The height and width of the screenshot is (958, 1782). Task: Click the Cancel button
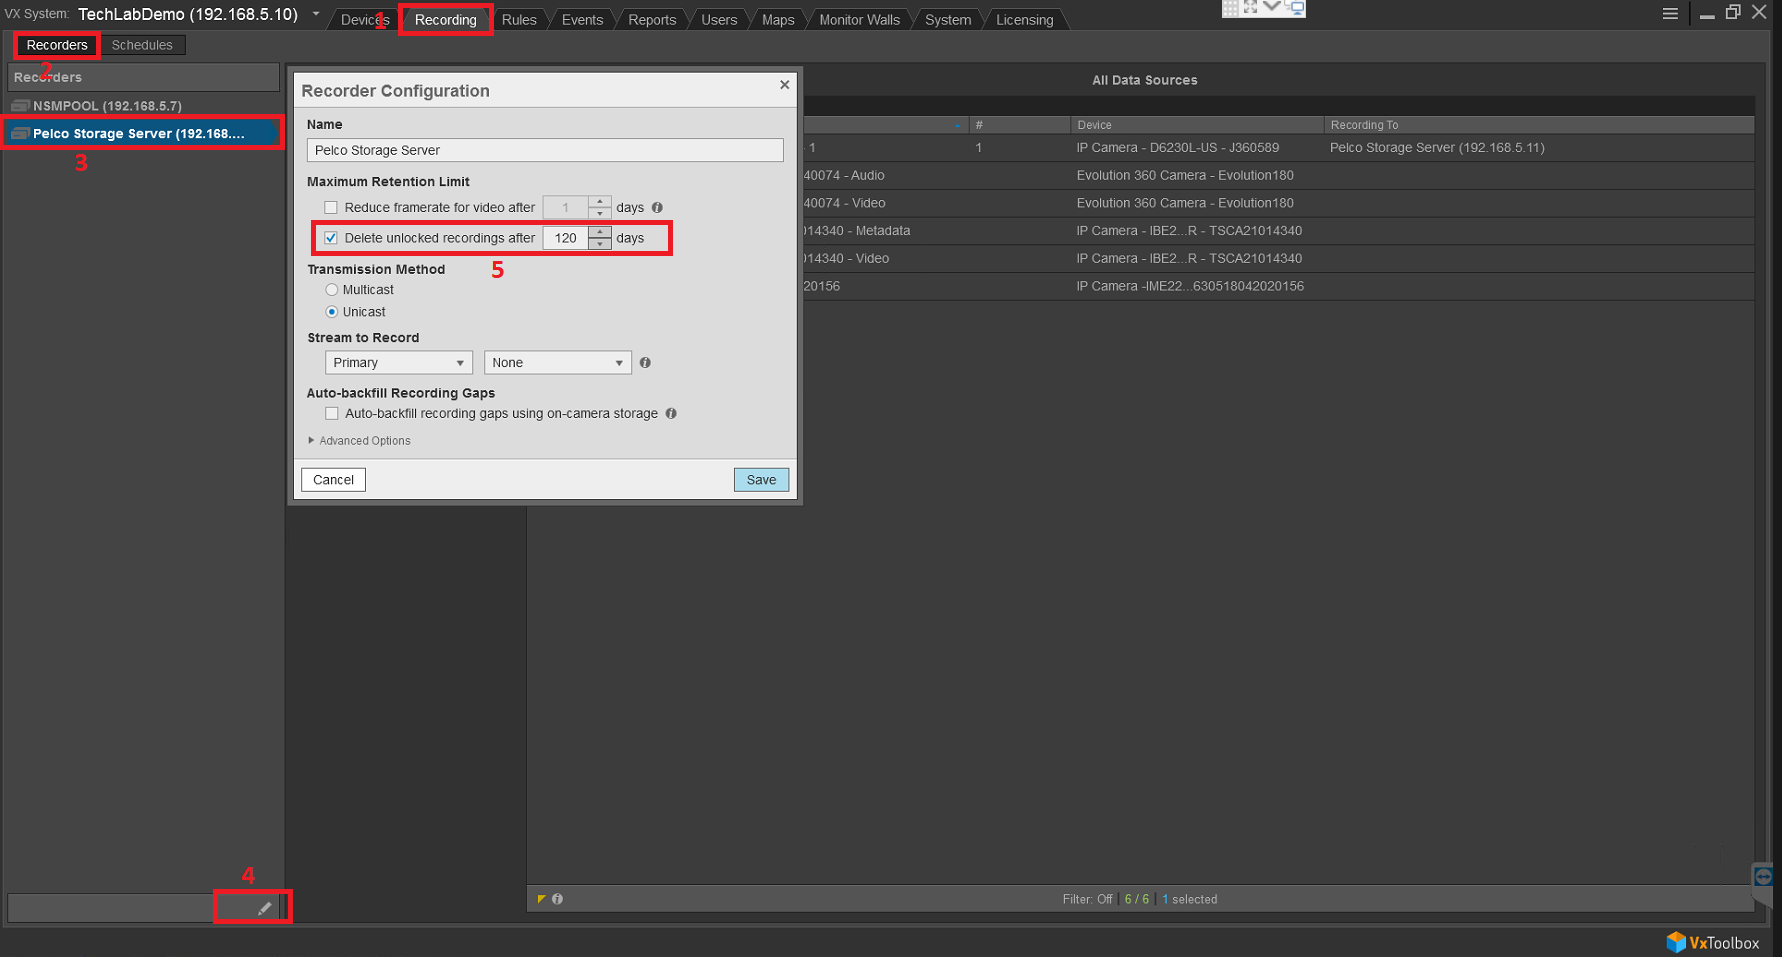click(333, 480)
